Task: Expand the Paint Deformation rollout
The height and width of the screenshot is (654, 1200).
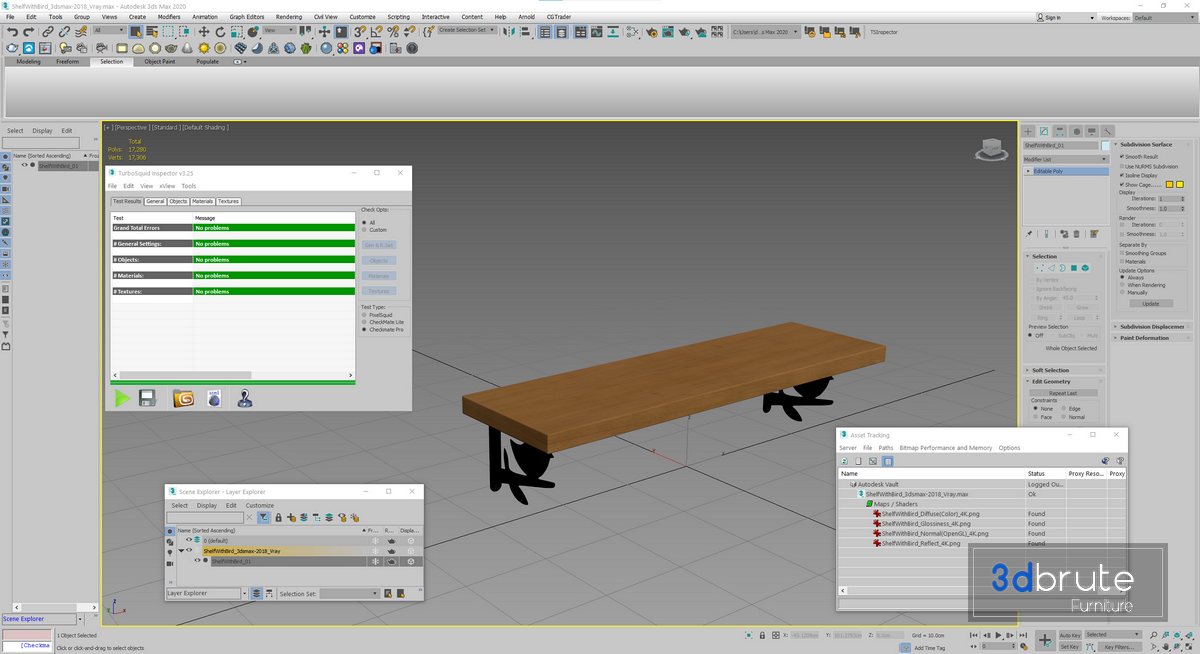Action: point(1144,338)
